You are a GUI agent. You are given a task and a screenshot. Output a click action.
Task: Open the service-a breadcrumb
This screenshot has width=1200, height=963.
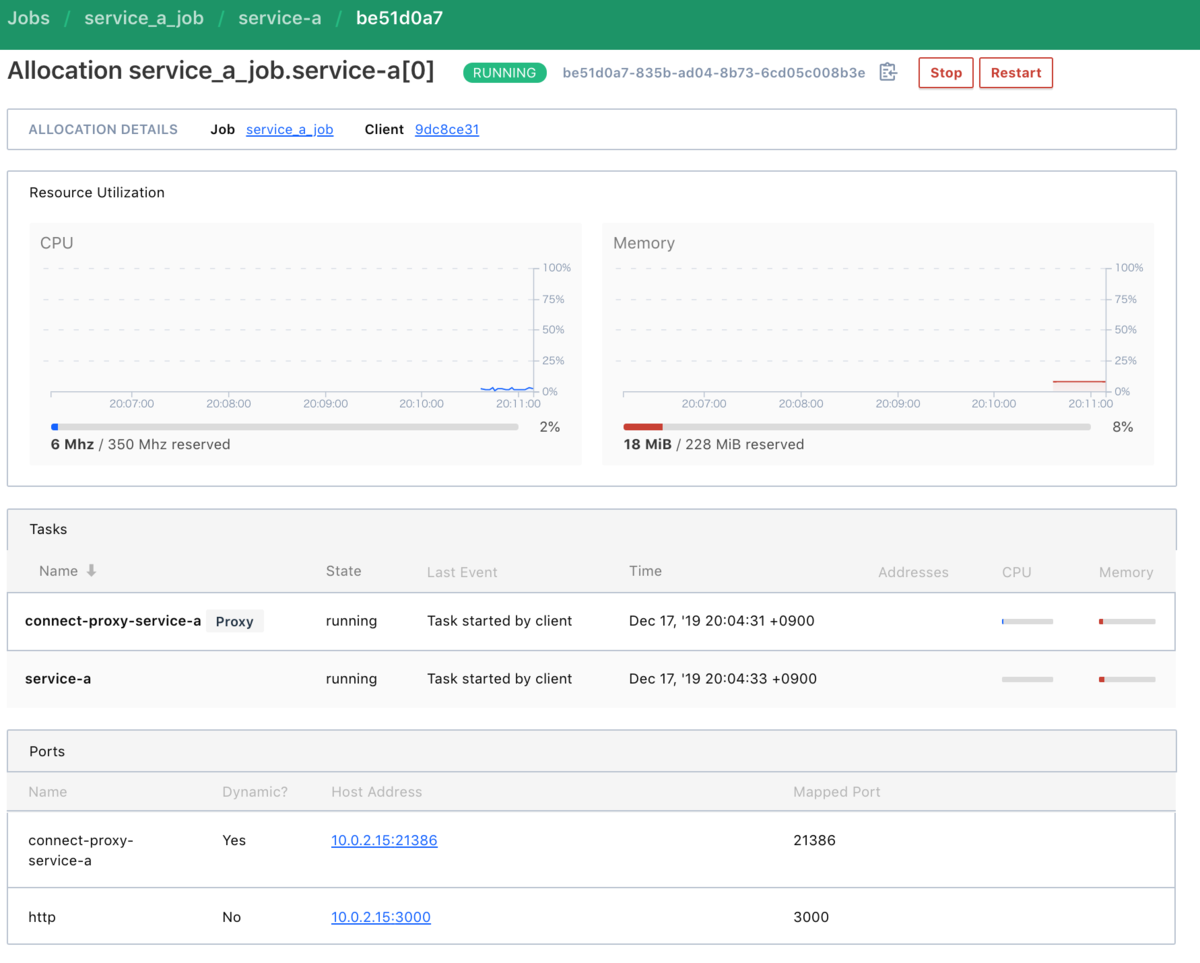[280, 18]
